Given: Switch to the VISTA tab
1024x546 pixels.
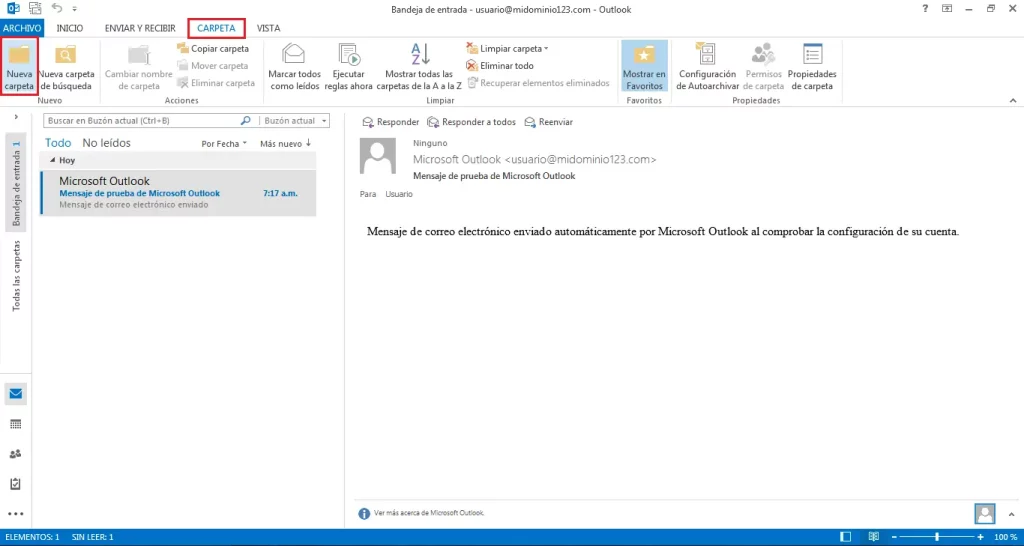Looking at the screenshot, I should coord(268,28).
